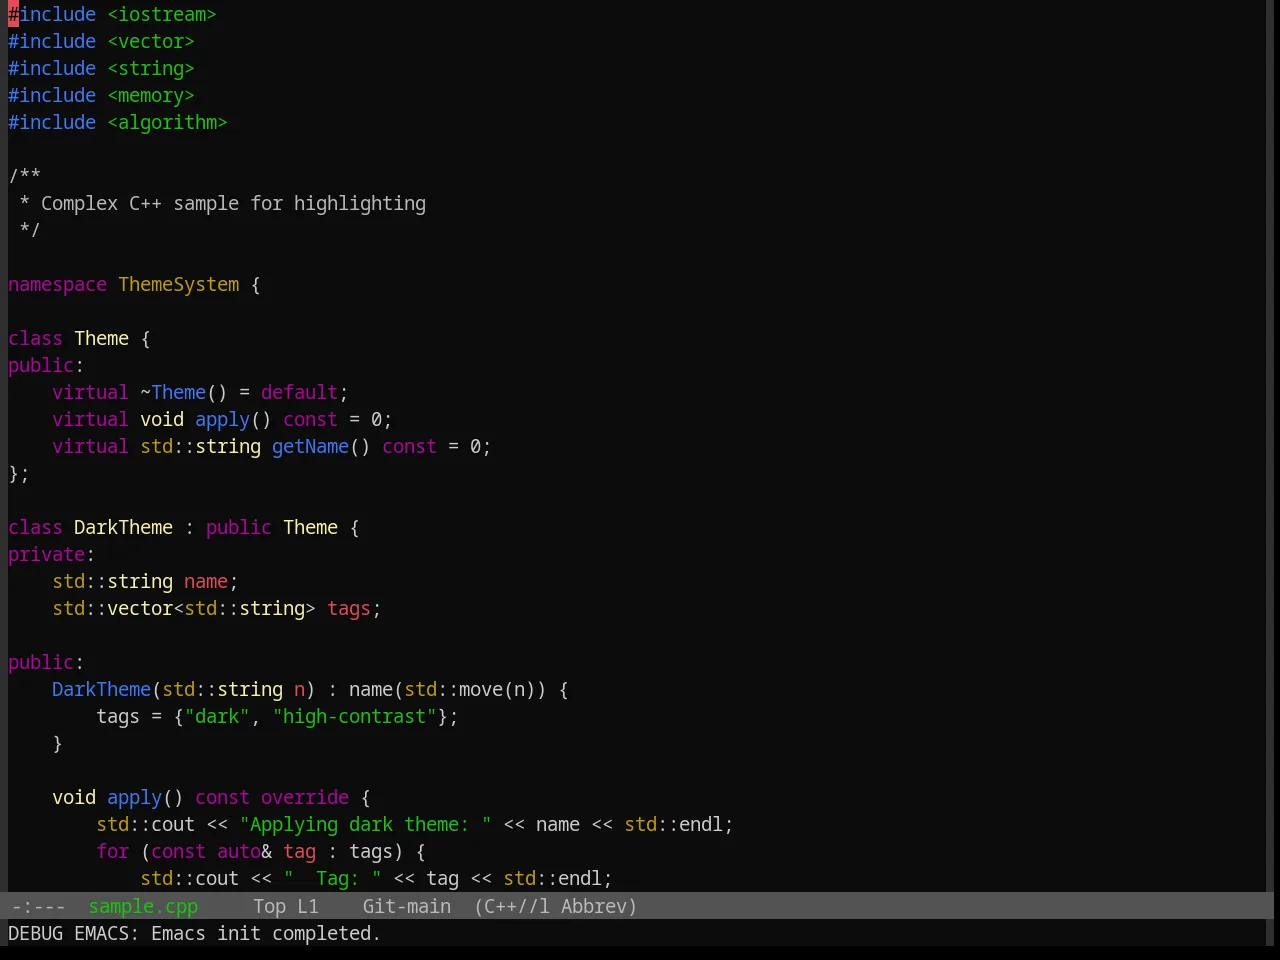Image resolution: width=1280 pixels, height=960 pixels.
Task: Click the comment 'Complex C++ sample for highlighting'
Action: point(233,203)
